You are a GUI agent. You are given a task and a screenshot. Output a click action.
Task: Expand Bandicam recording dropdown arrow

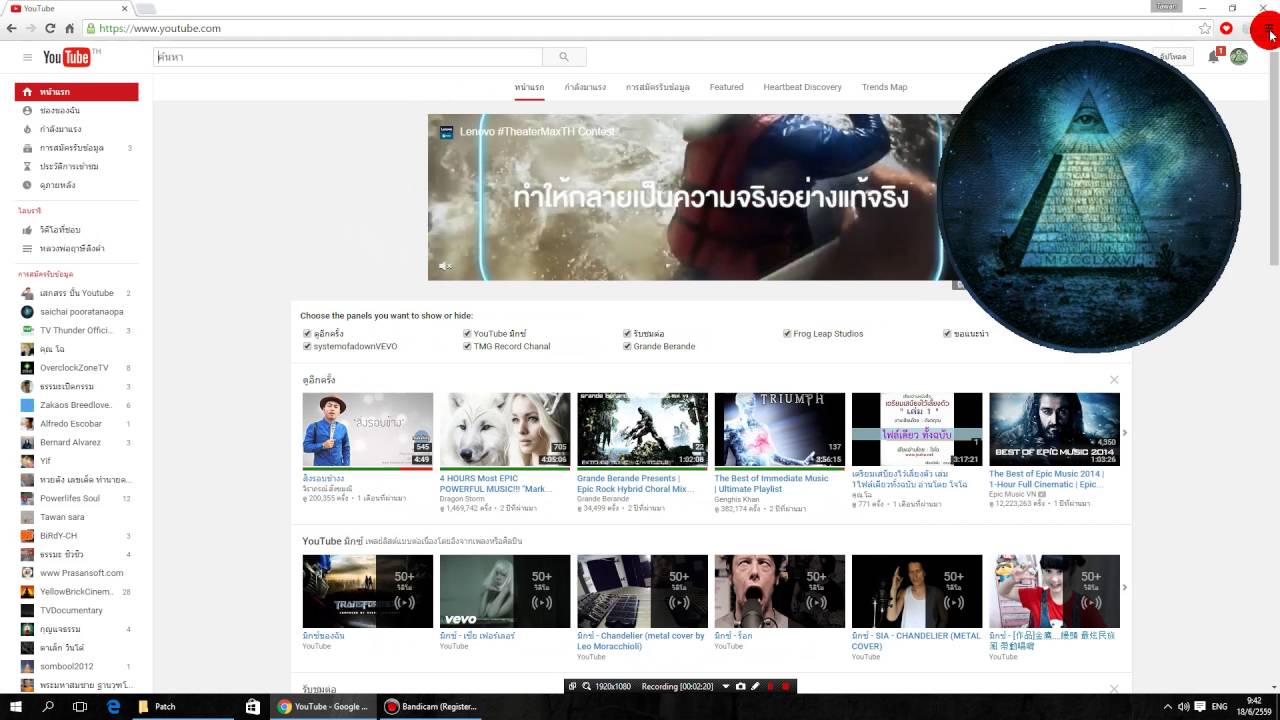tap(726, 687)
